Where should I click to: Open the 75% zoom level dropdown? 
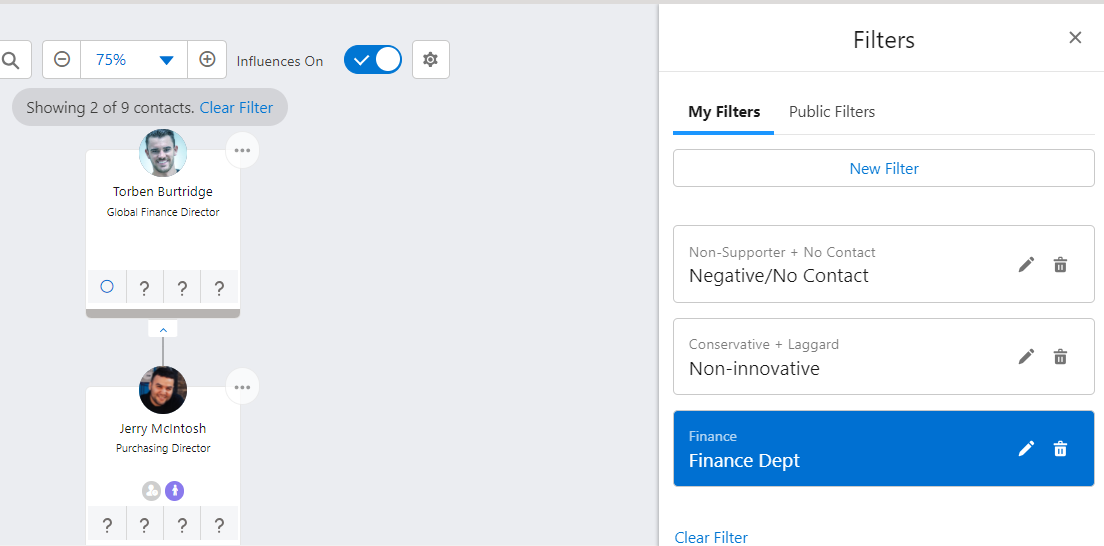click(134, 60)
